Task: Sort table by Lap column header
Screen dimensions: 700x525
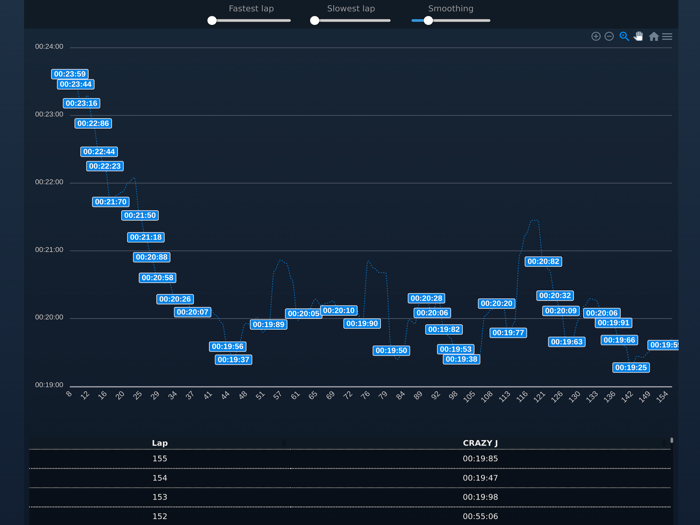Action: tap(159, 443)
